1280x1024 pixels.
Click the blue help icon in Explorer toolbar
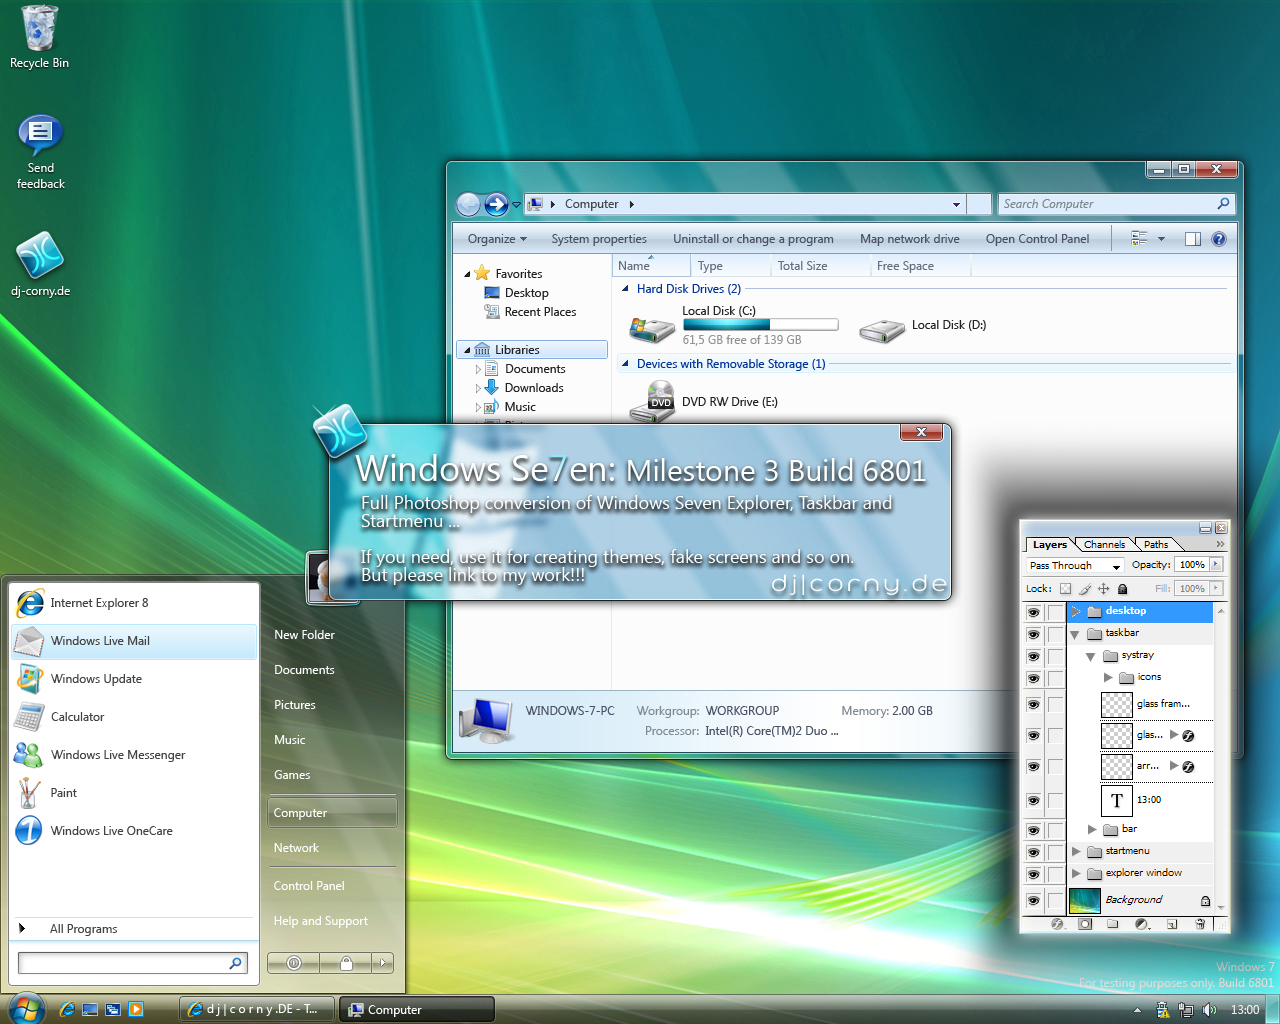click(x=1219, y=239)
